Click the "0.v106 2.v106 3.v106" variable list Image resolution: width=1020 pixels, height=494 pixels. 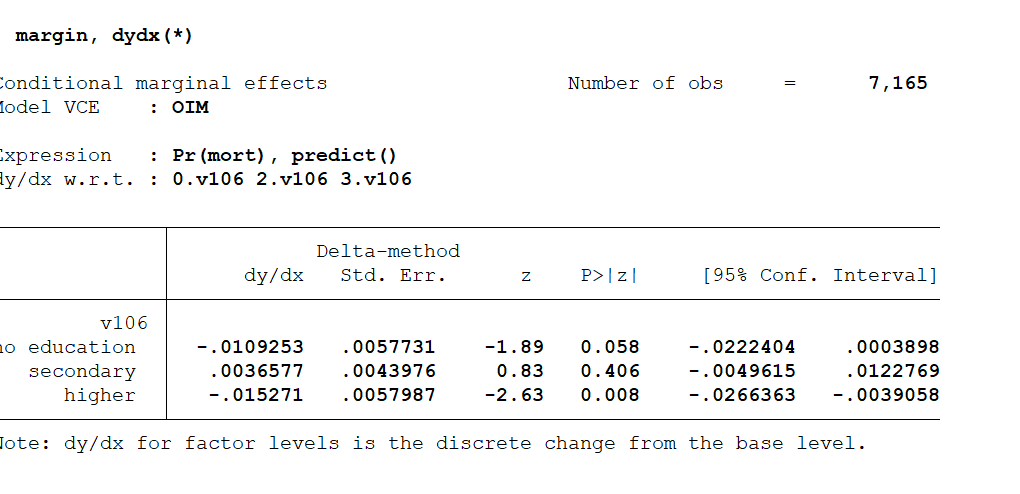[x=291, y=179]
